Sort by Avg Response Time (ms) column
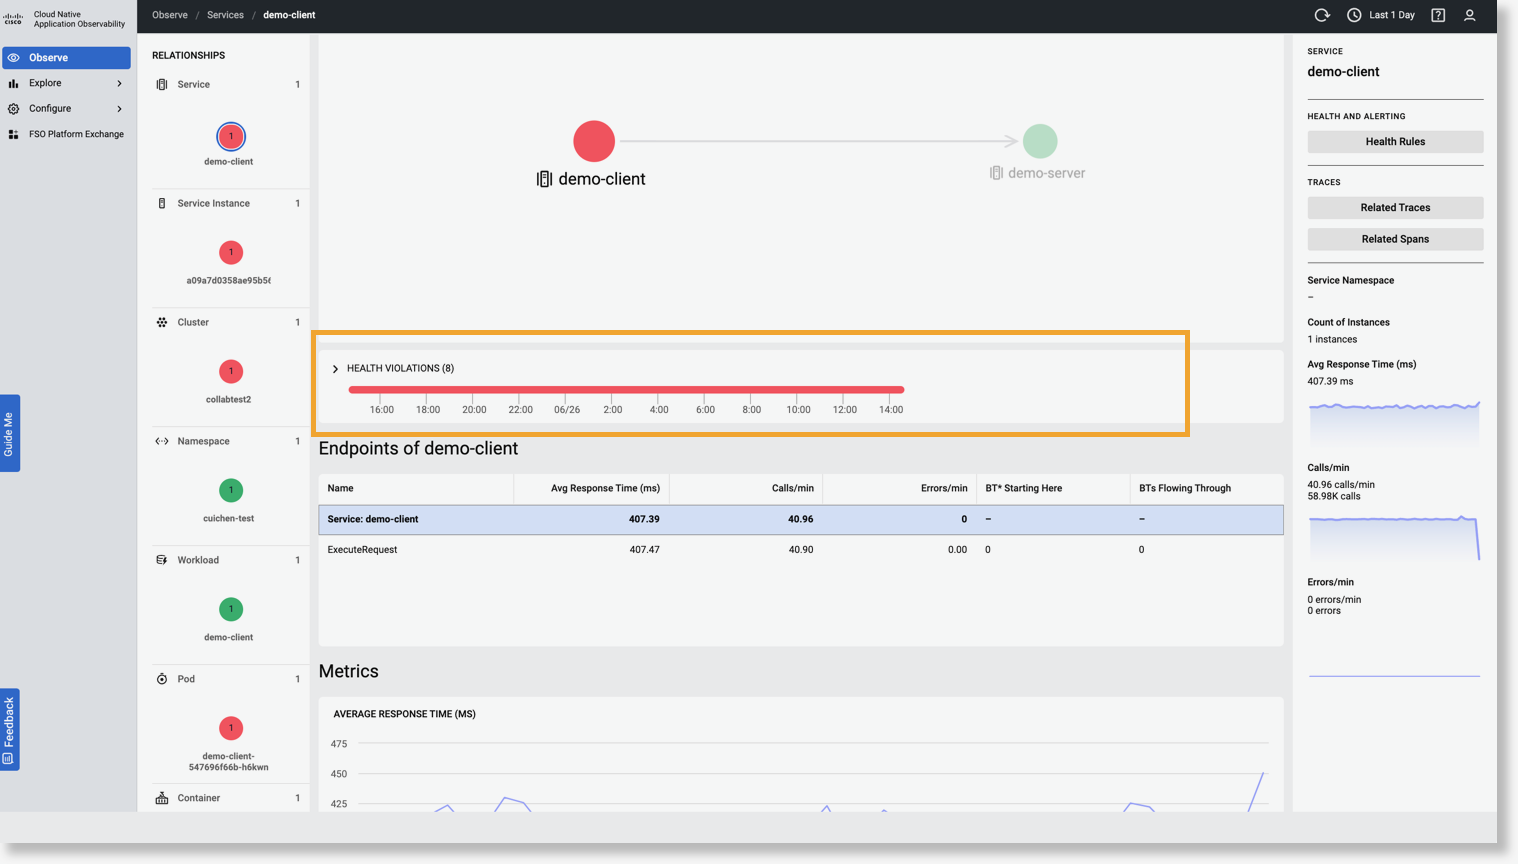 point(592,489)
